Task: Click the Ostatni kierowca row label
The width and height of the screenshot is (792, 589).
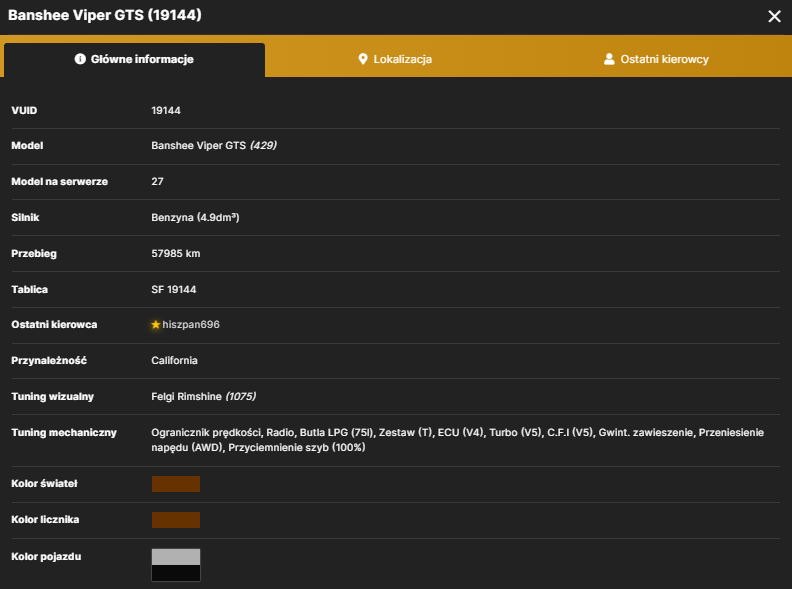Action: pos(54,324)
